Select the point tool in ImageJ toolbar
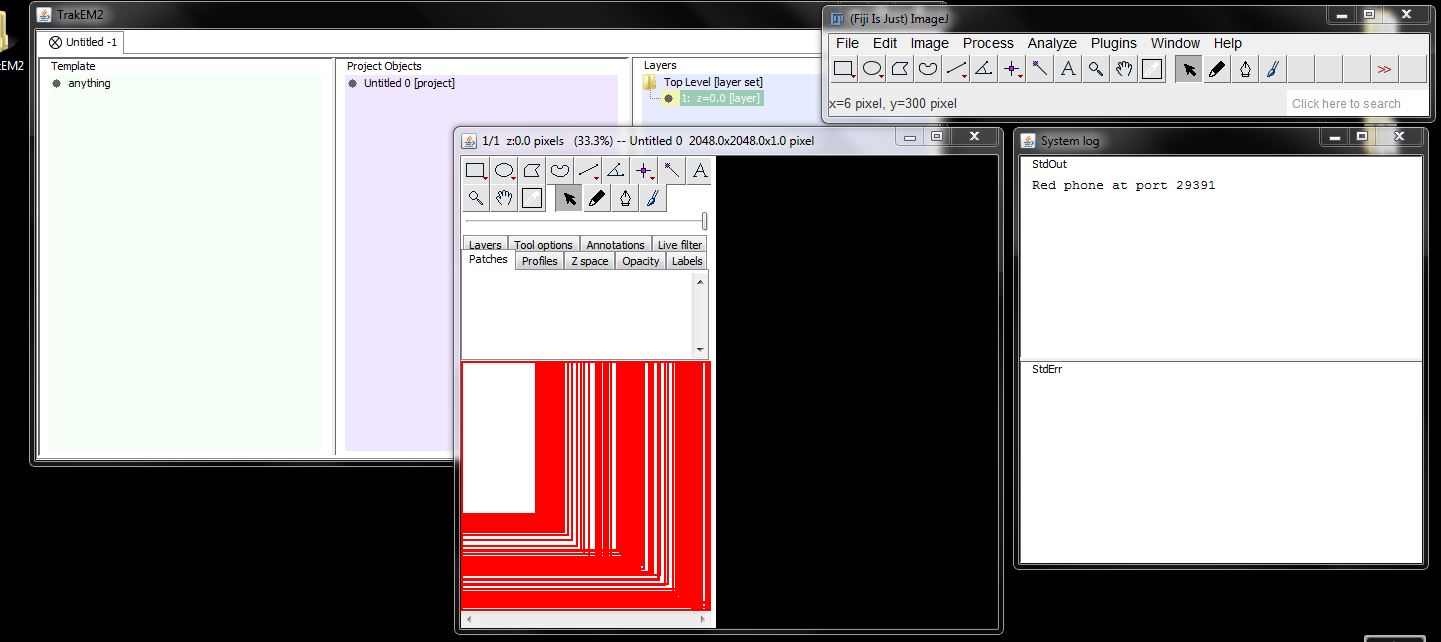The image size is (1441, 642). (x=1011, y=69)
